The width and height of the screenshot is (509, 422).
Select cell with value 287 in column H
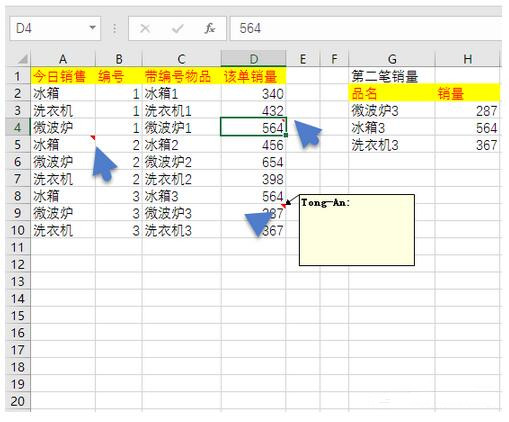(x=467, y=110)
